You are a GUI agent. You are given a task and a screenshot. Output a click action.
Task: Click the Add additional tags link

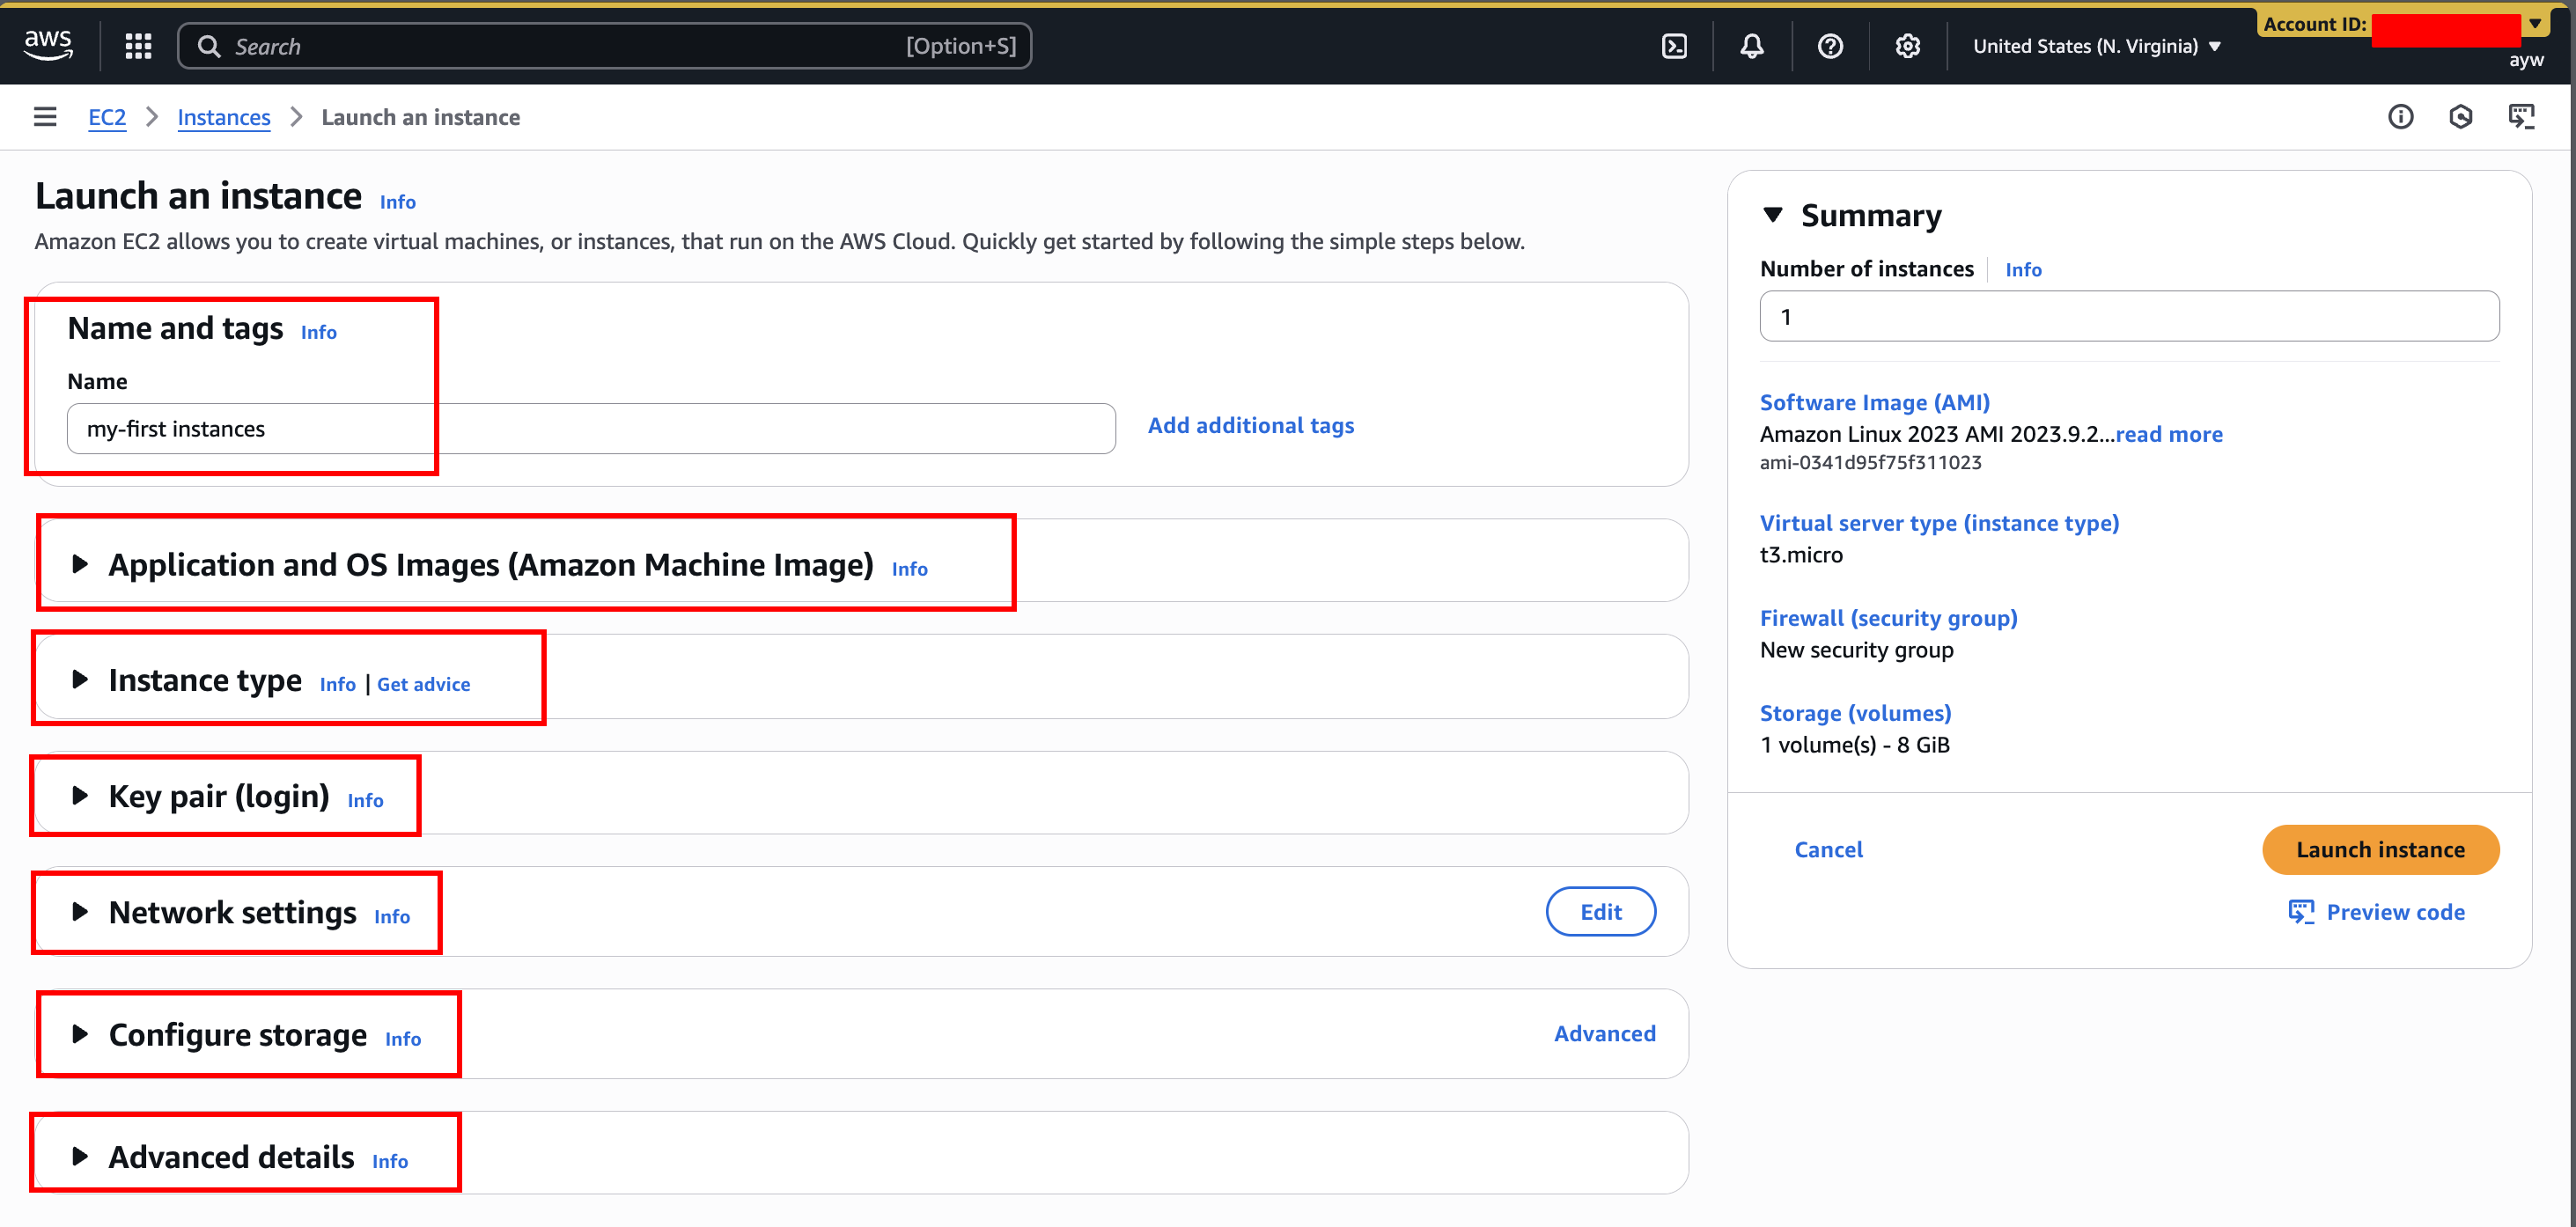click(1250, 425)
